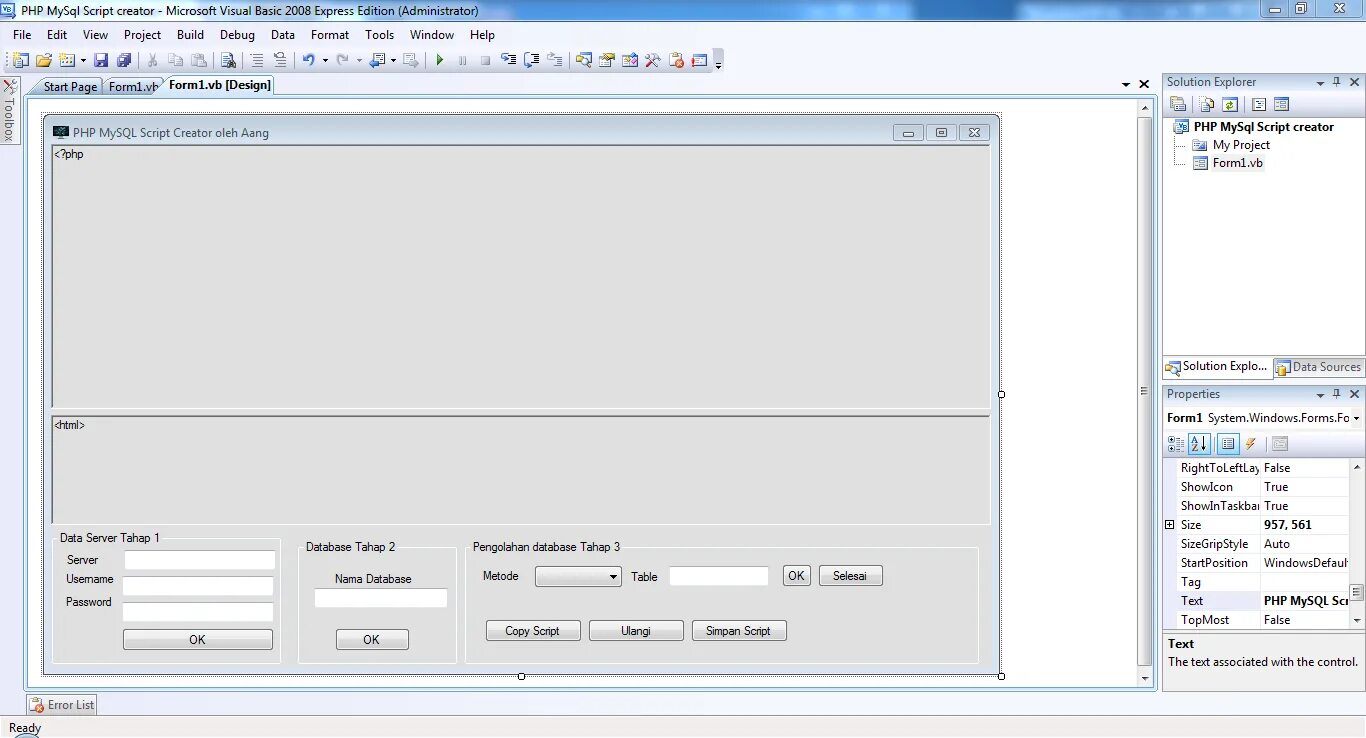Click the Undo arrow icon
Image resolution: width=1366 pixels, height=738 pixels.
click(x=308, y=61)
